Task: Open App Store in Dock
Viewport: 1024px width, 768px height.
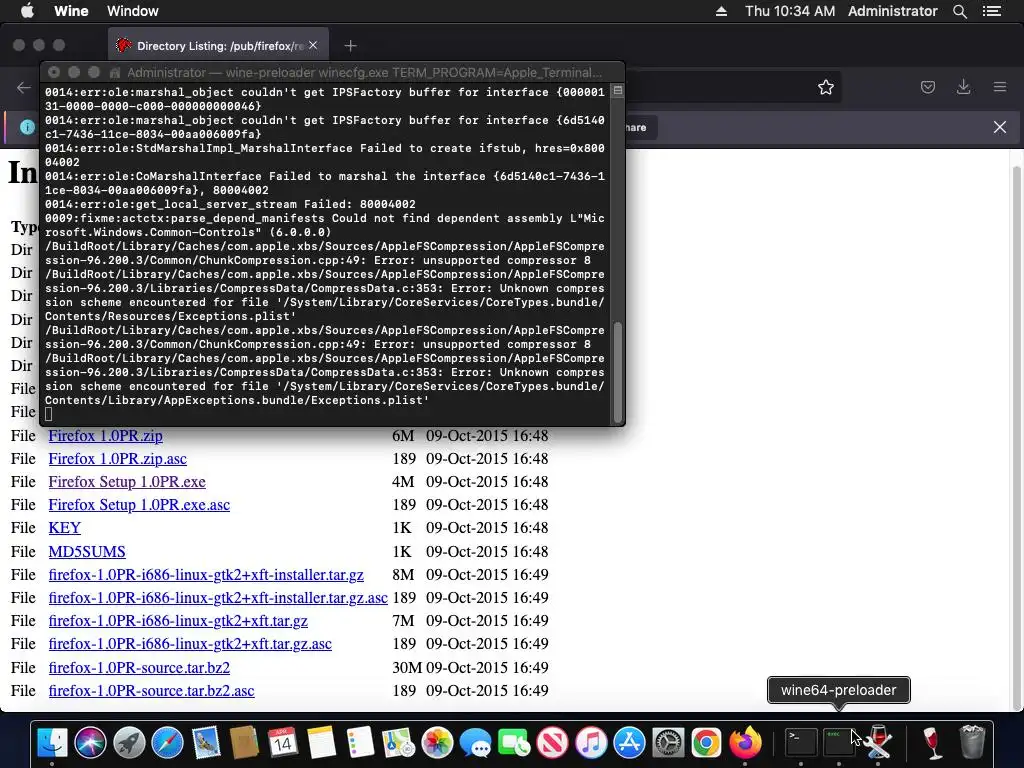Action: pos(629,743)
